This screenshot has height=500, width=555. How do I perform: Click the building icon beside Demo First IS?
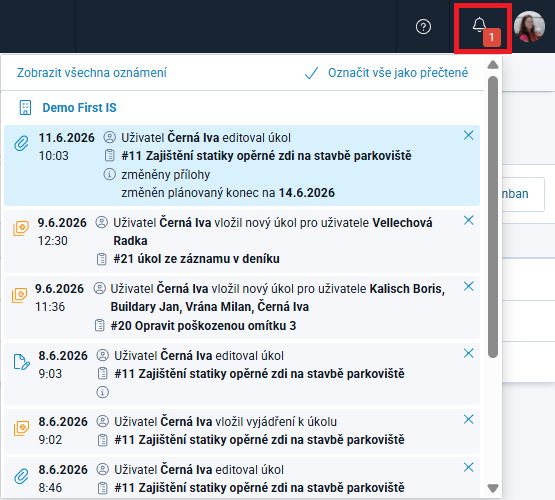pos(25,108)
